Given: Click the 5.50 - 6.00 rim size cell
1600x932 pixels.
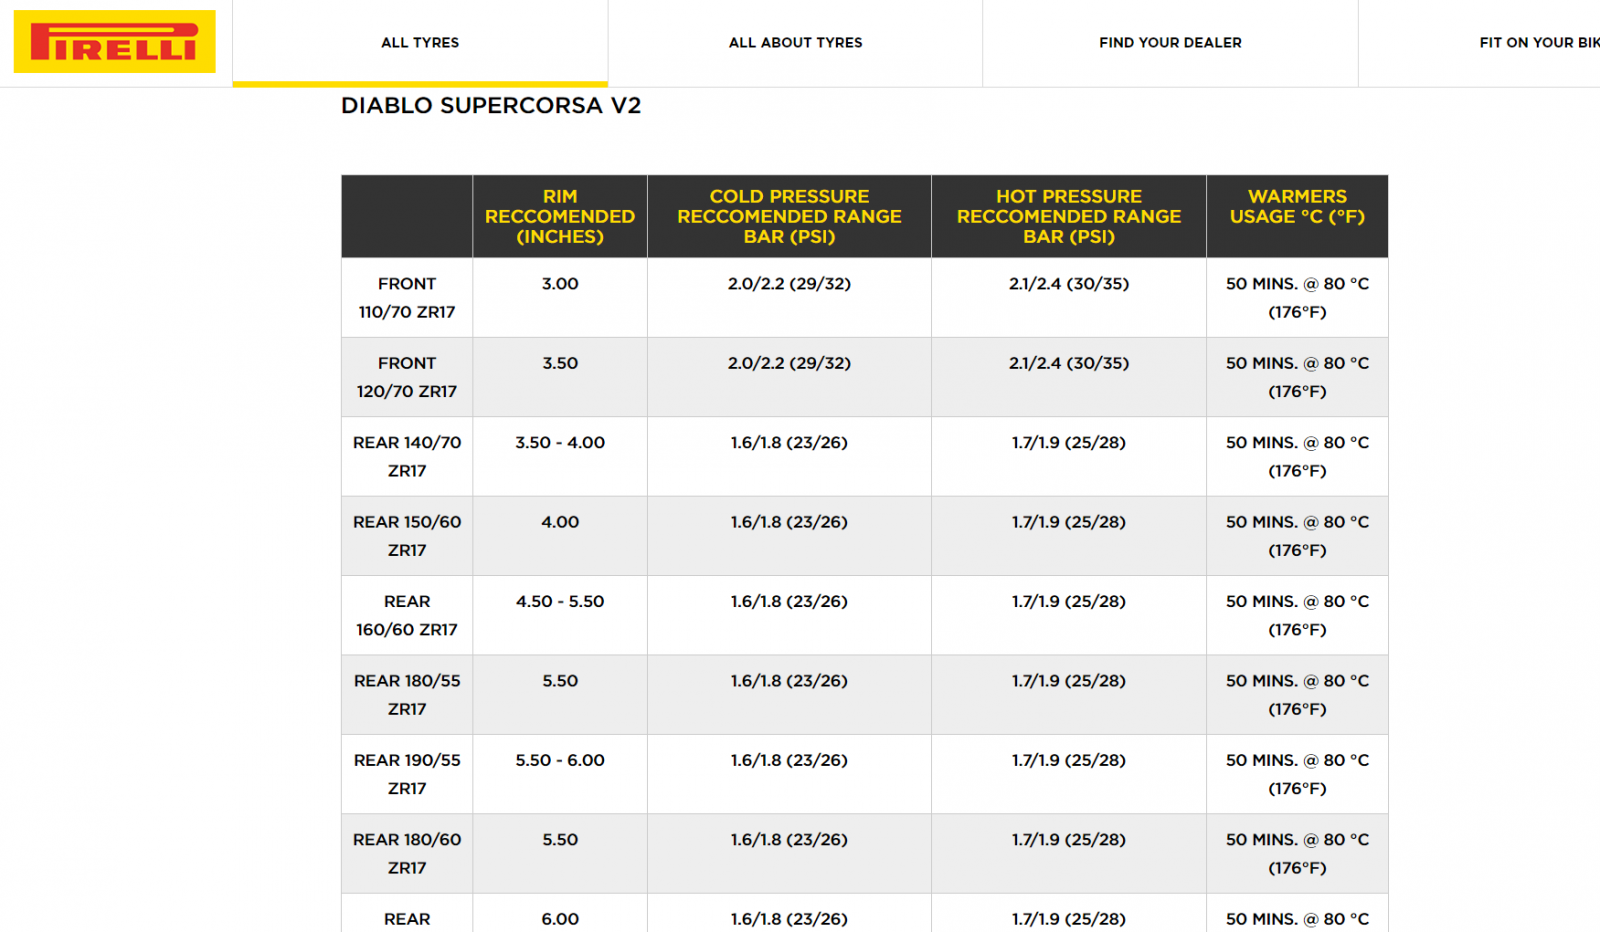Looking at the screenshot, I should click(560, 761).
